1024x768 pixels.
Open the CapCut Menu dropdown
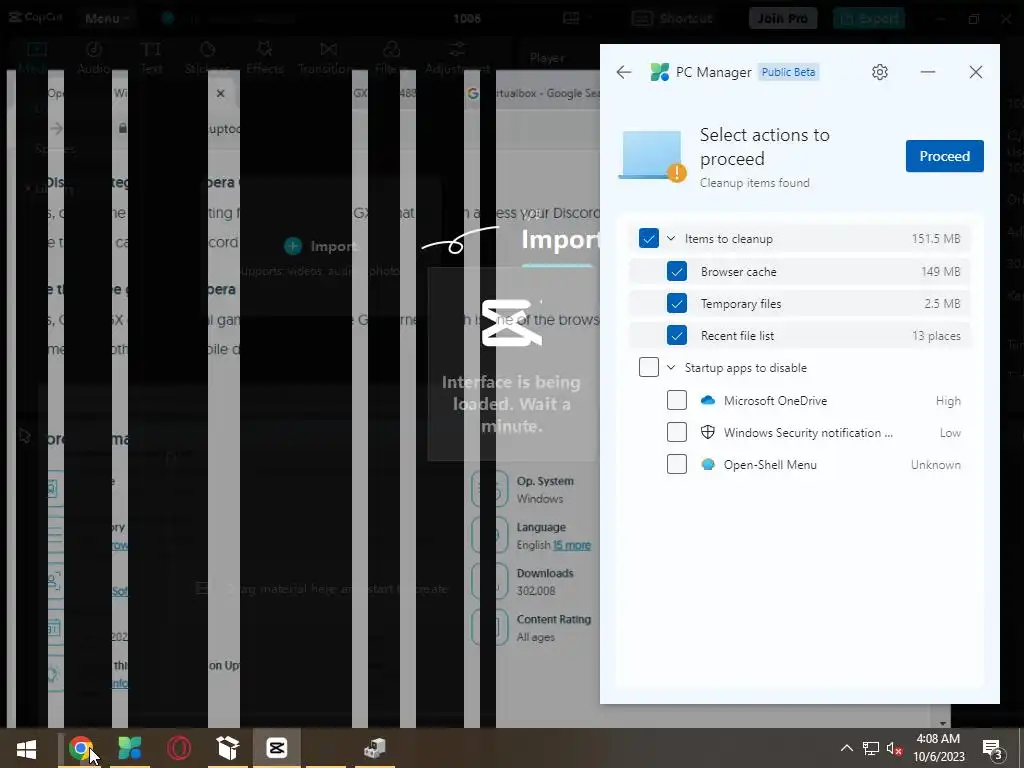coord(107,18)
